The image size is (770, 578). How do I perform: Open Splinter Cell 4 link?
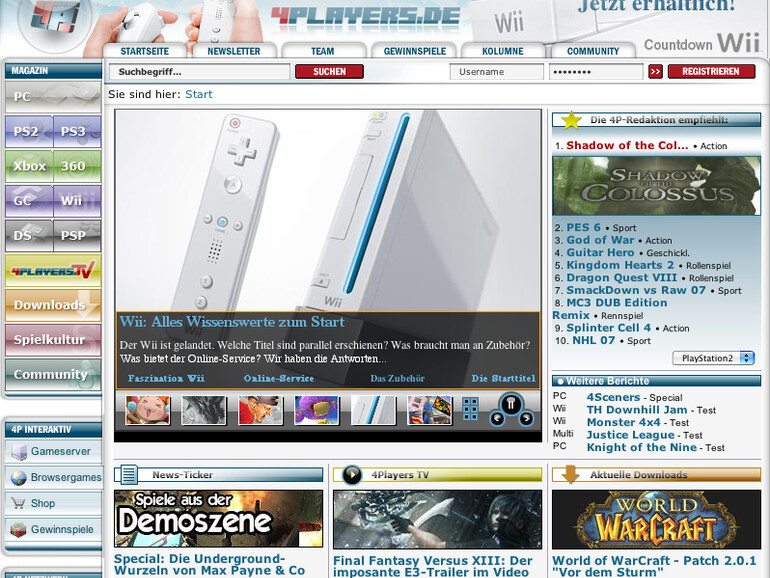(x=608, y=328)
